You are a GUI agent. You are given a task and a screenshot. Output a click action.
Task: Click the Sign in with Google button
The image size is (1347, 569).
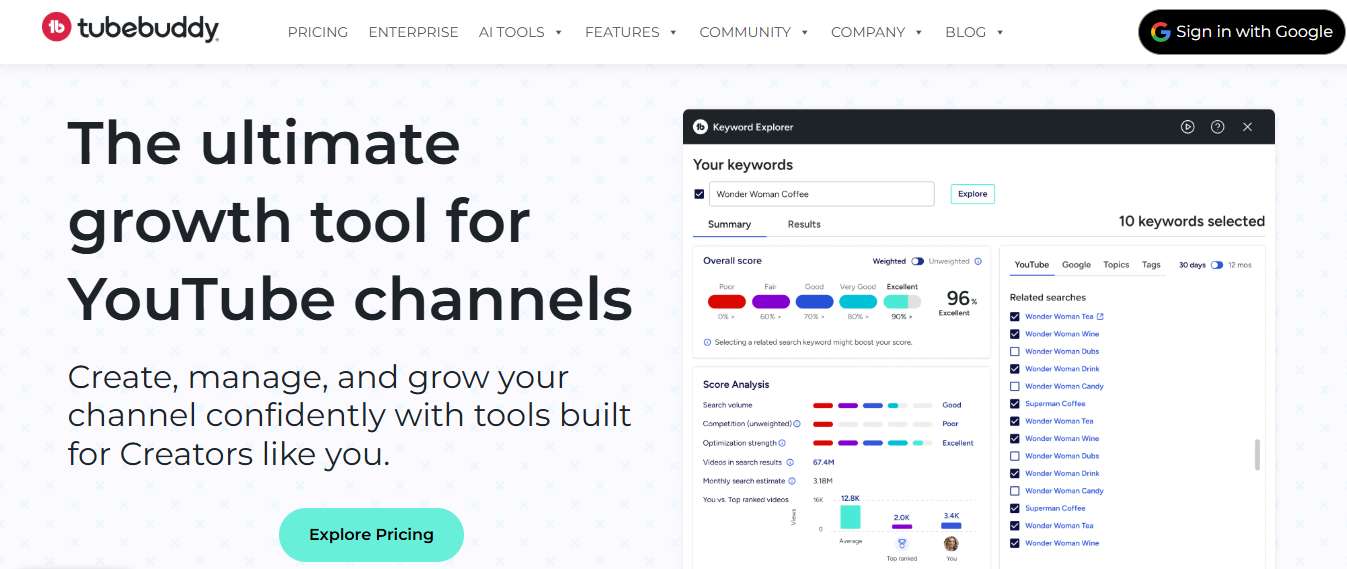click(x=1241, y=32)
